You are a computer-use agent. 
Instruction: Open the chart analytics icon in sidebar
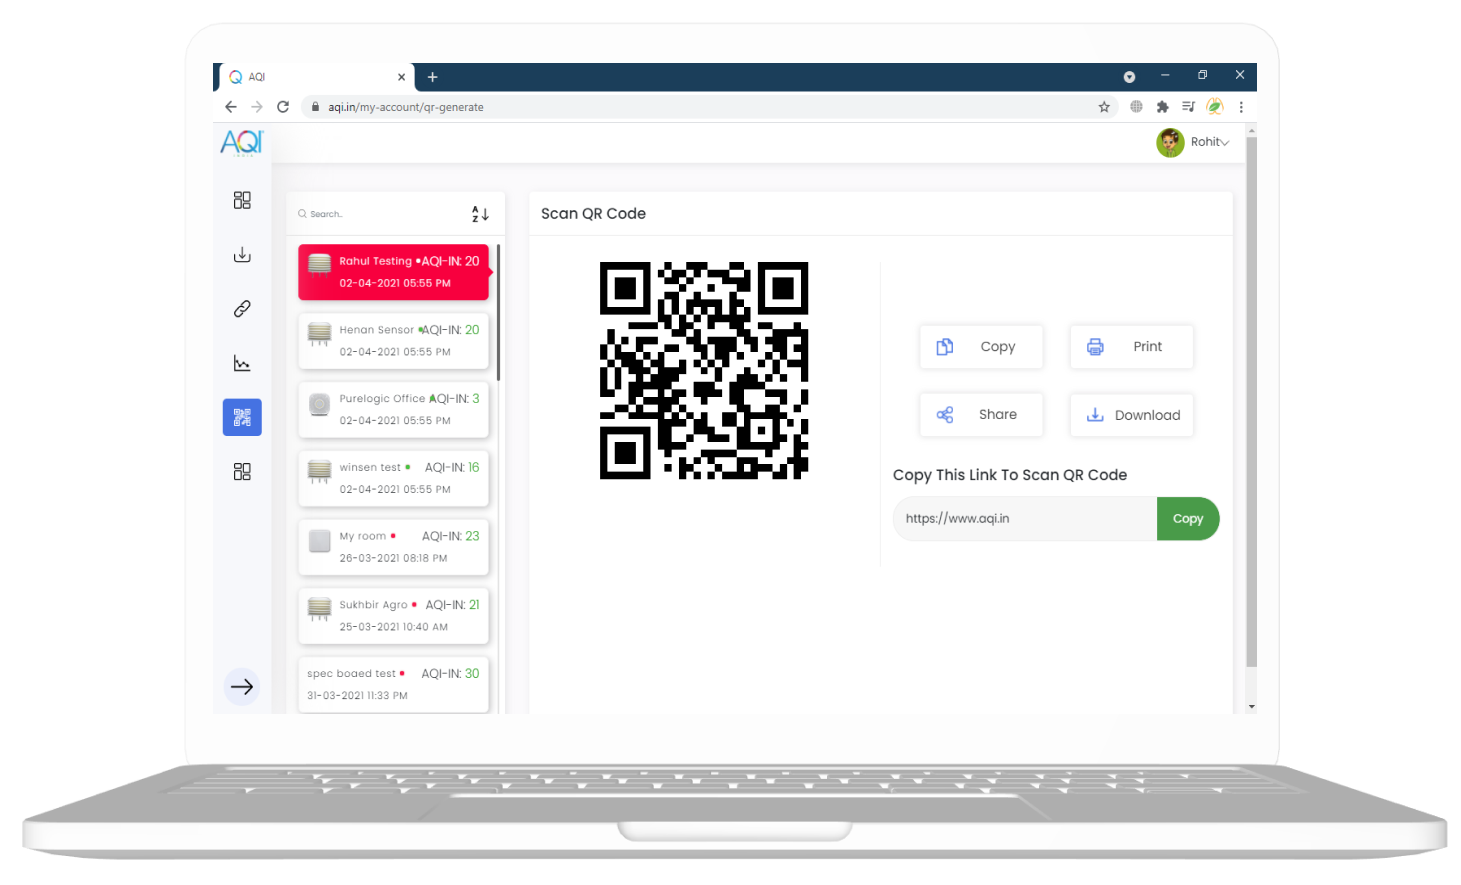242,363
